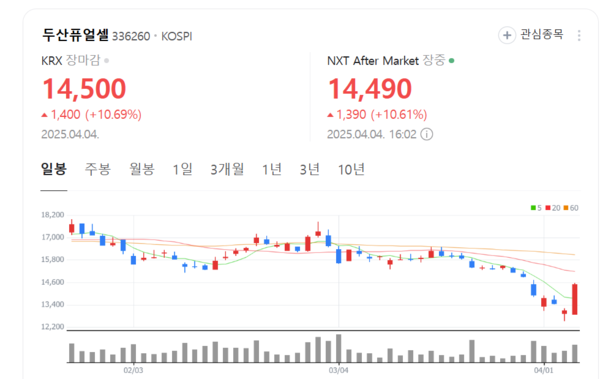Open the 1일 chart tab
Viewport: 600px width, 379px height.
coord(183,169)
